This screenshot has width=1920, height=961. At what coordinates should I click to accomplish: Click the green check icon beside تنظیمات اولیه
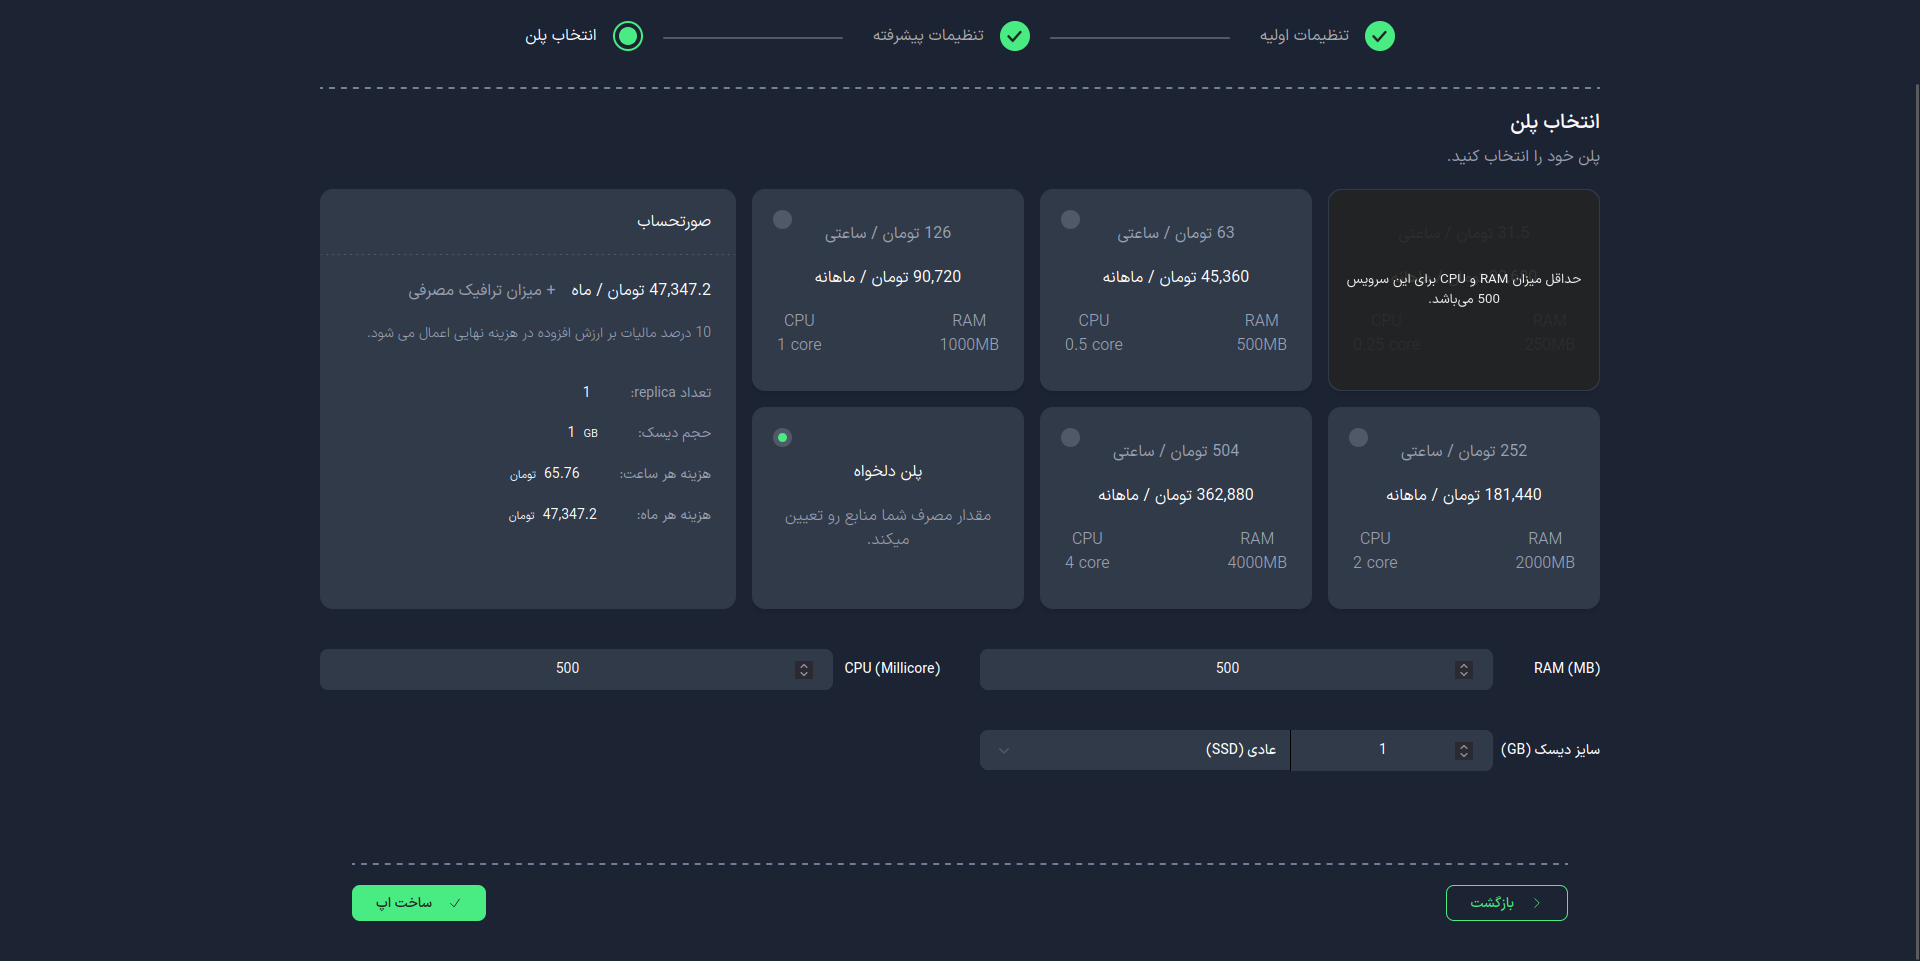click(1380, 36)
